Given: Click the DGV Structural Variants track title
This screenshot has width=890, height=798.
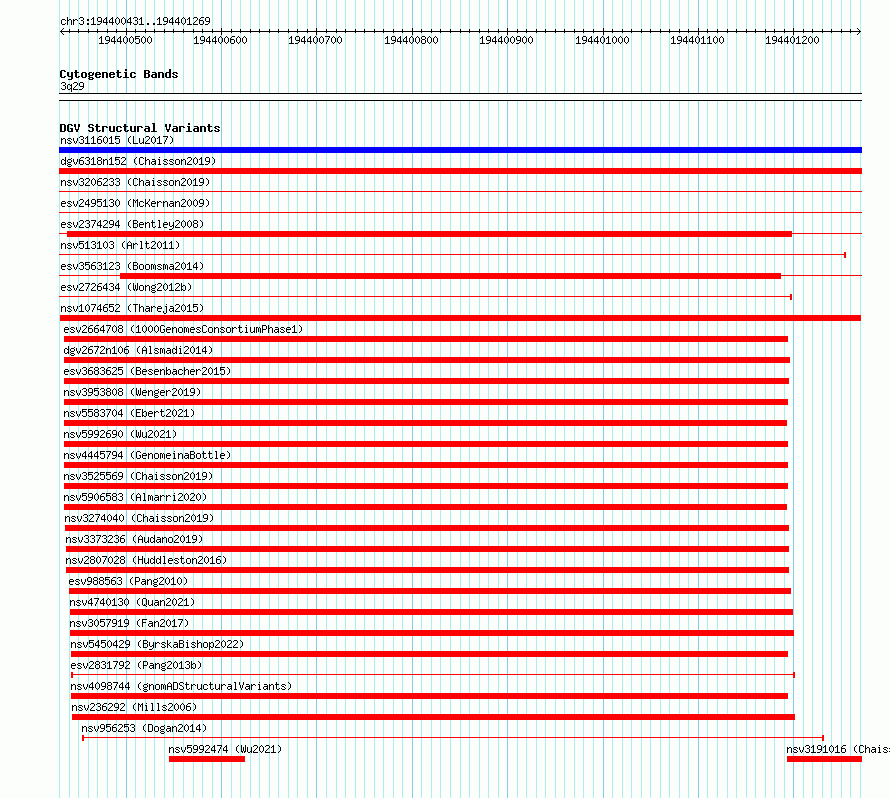Looking at the screenshot, I should (x=140, y=128).
